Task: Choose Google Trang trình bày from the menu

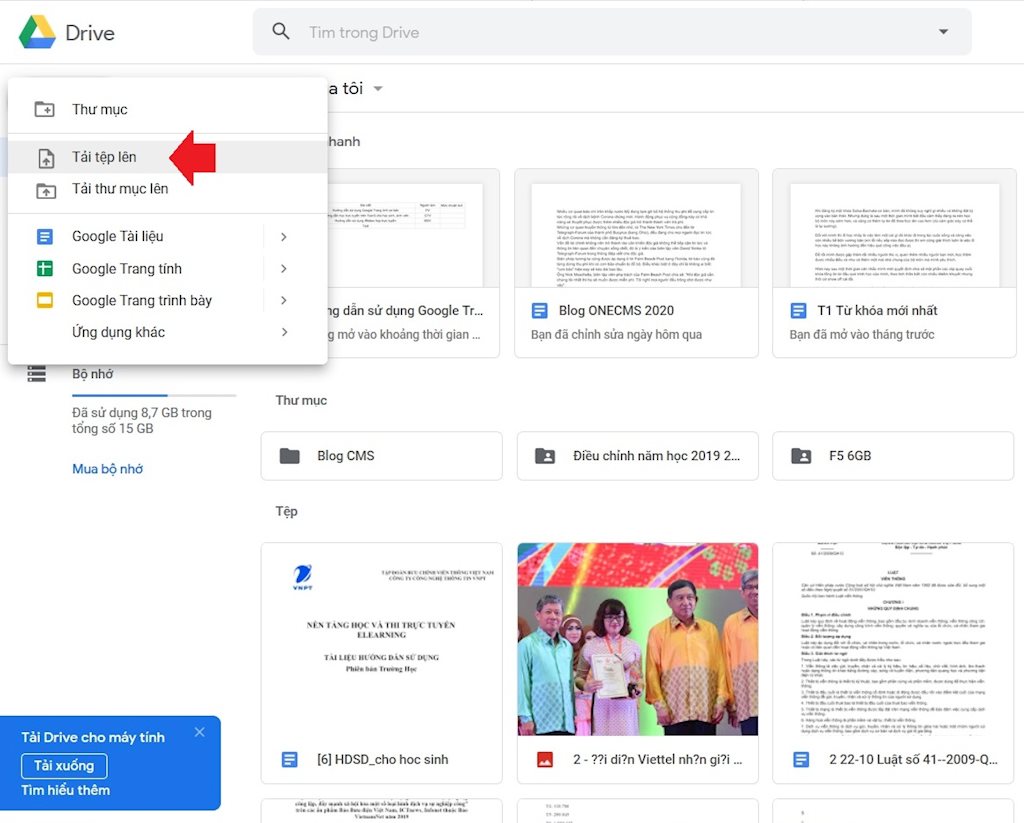Action: [141, 300]
